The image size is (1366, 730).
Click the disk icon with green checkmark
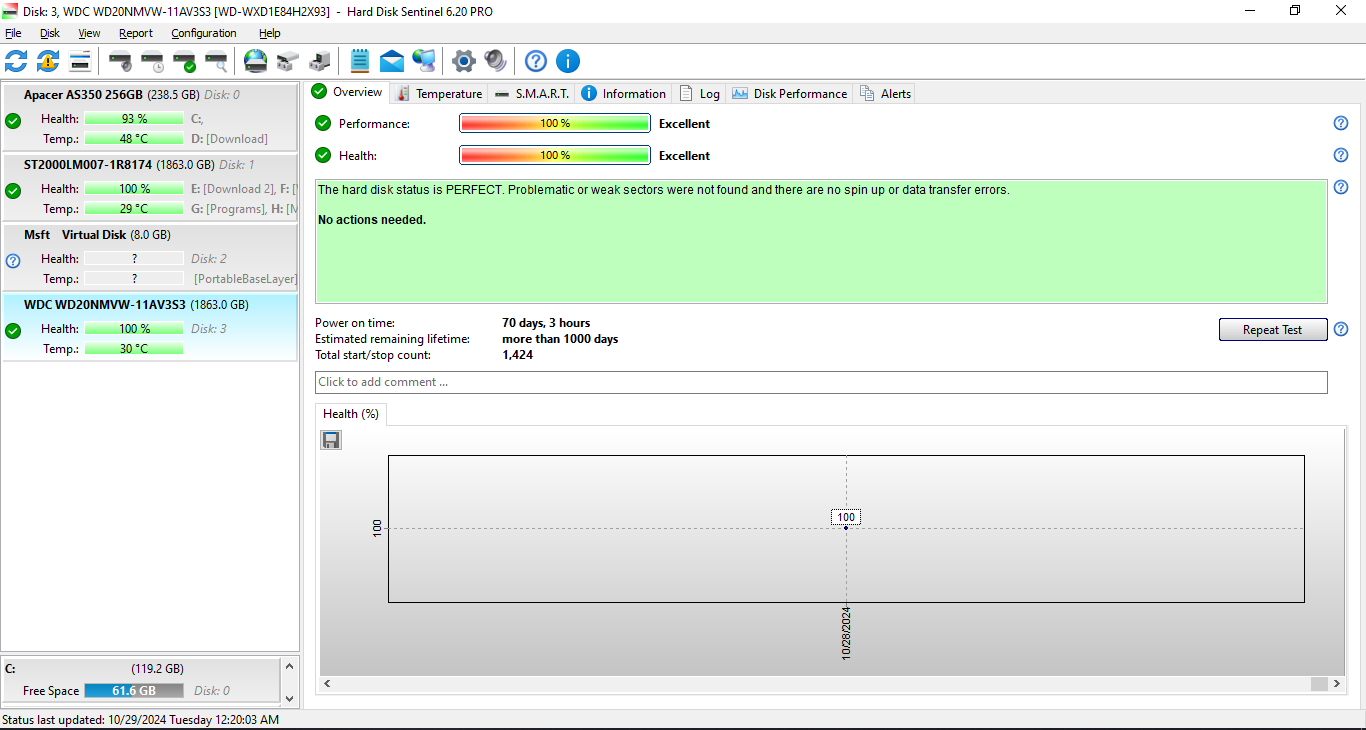[184, 61]
